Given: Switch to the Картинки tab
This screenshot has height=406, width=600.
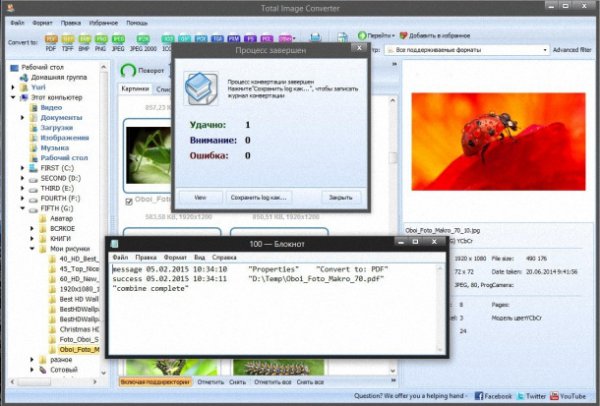Looking at the screenshot, I should (135, 89).
